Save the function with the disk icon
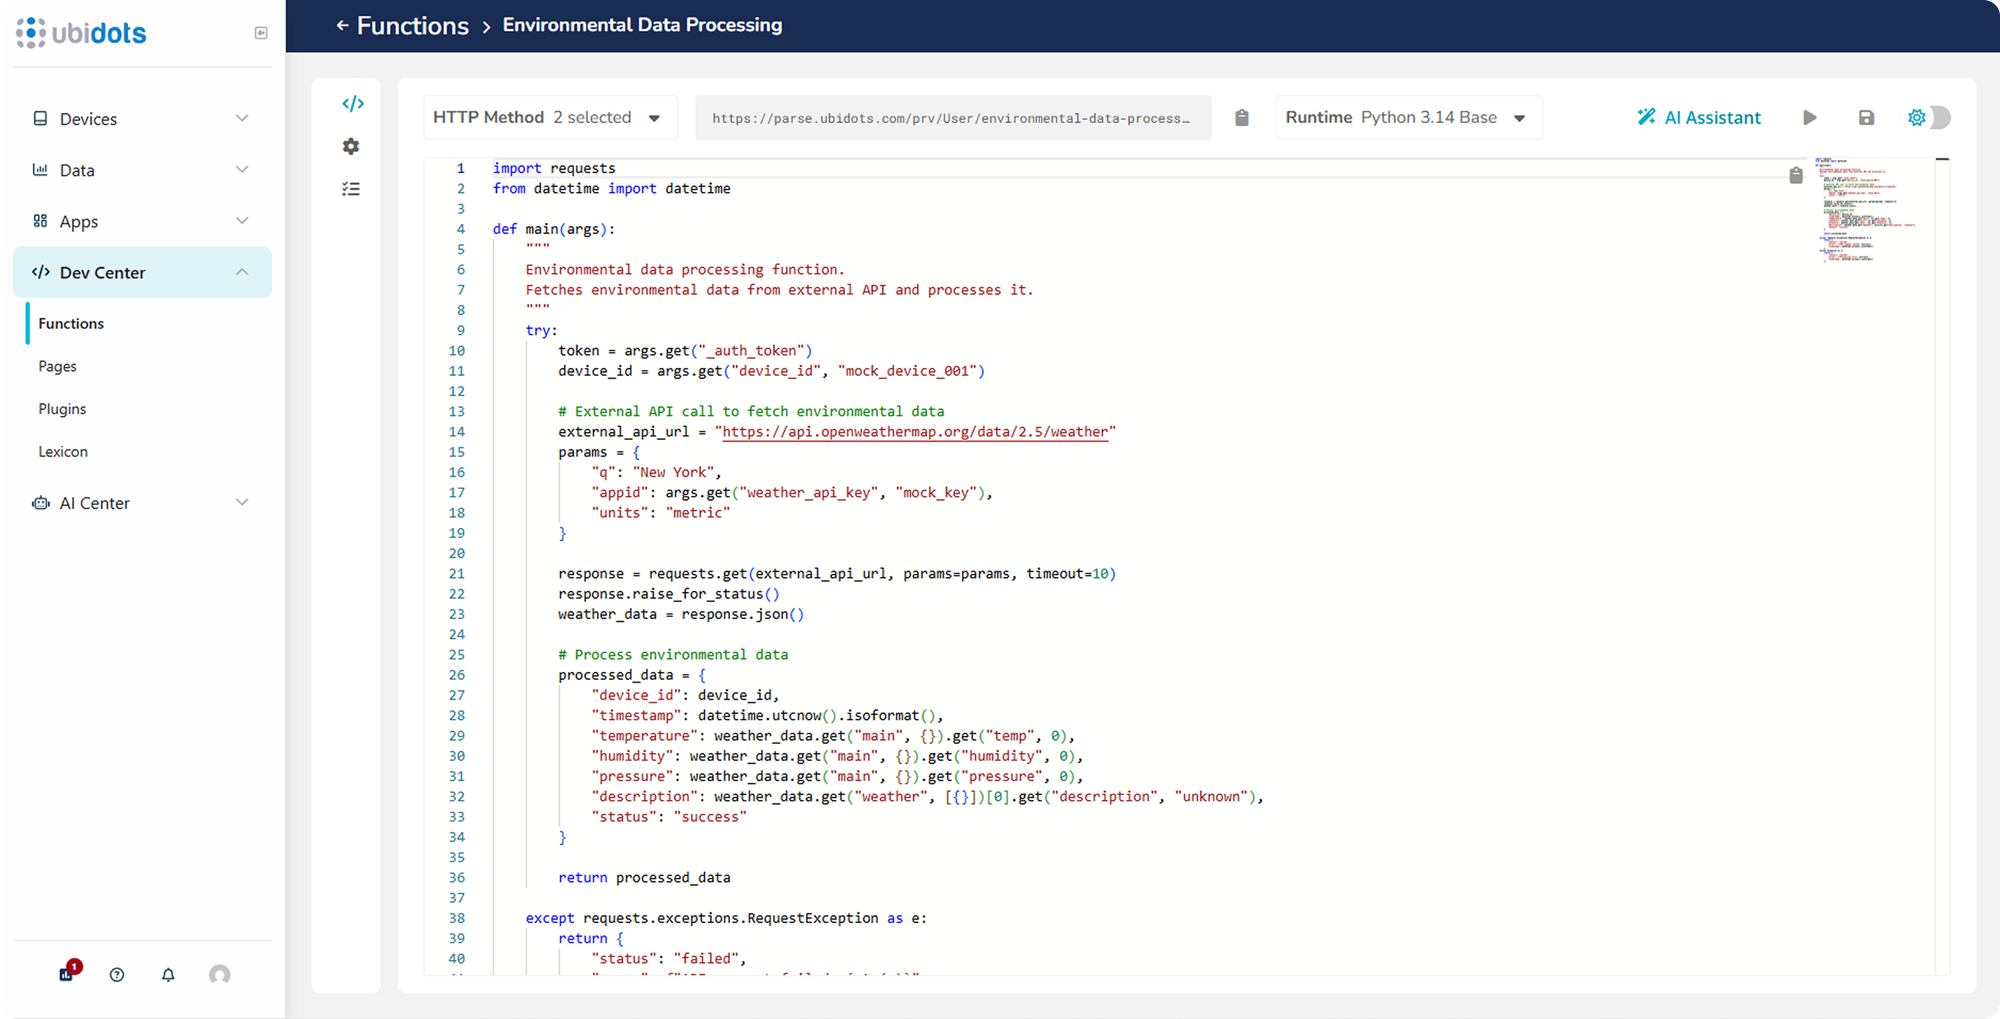2000x1019 pixels. click(1866, 118)
